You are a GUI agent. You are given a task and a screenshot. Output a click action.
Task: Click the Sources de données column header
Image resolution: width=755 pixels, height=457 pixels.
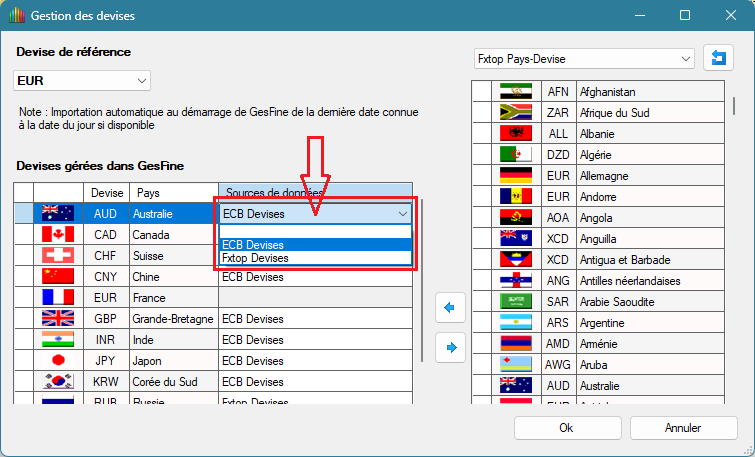(x=314, y=192)
